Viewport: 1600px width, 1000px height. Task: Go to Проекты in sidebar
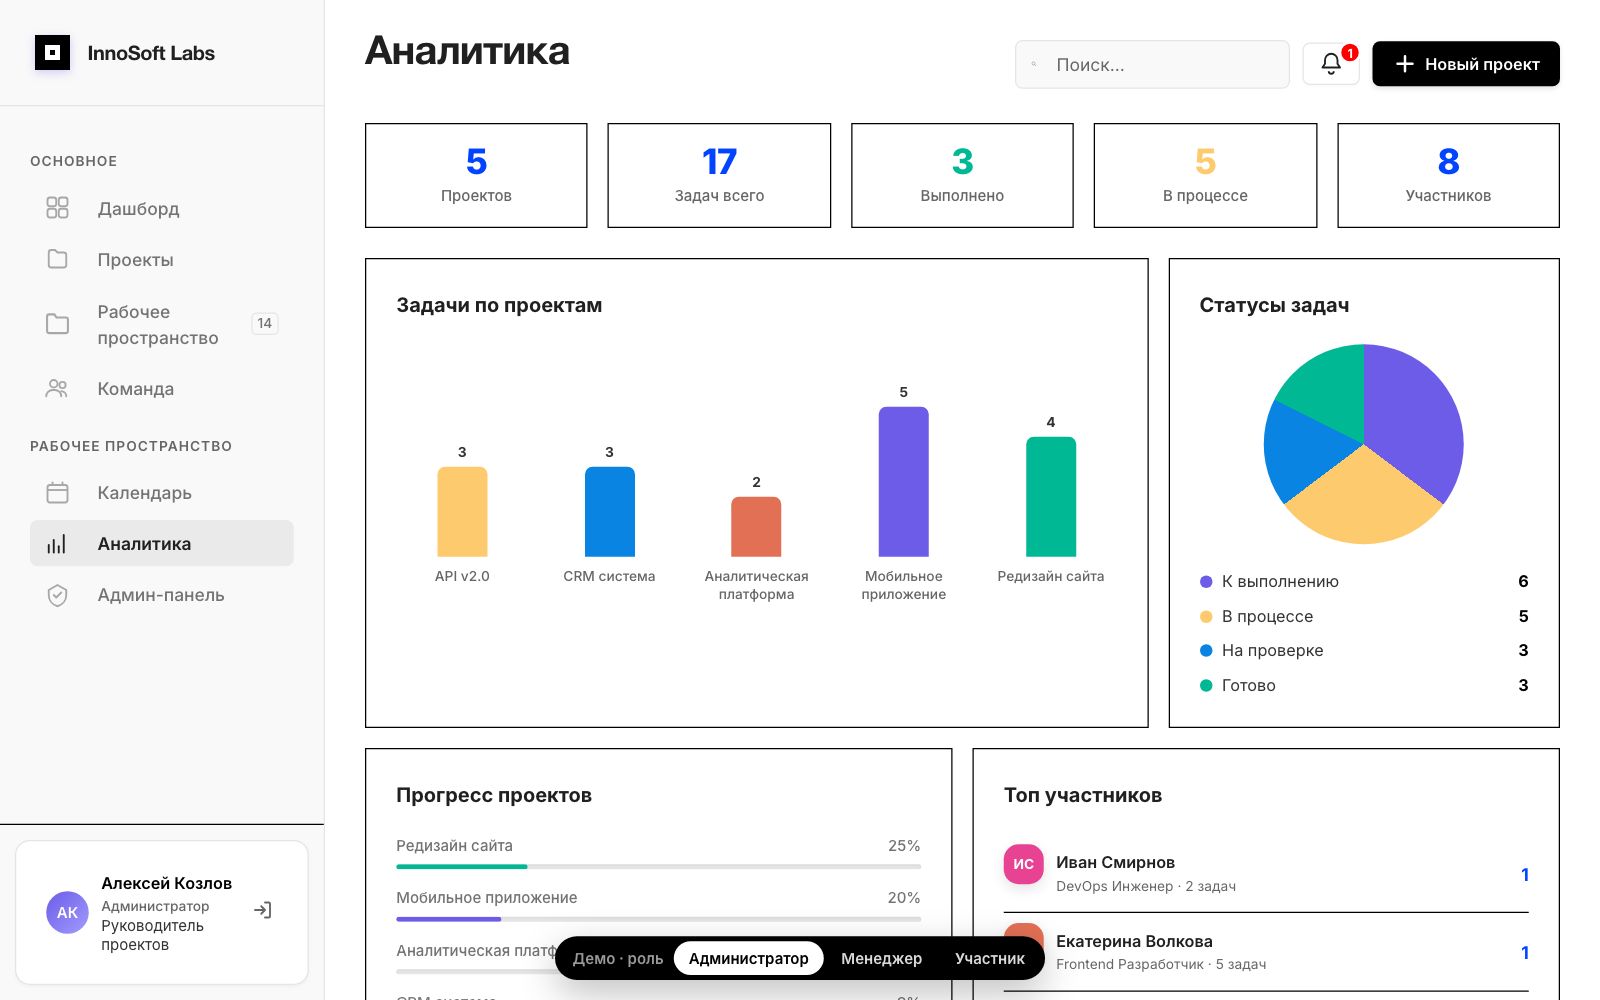pyautogui.click(x=162, y=259)
